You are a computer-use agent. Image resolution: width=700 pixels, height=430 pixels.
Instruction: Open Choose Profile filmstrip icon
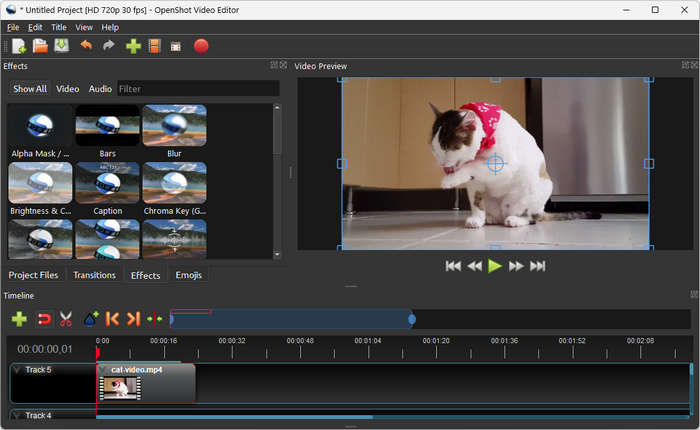154,46
